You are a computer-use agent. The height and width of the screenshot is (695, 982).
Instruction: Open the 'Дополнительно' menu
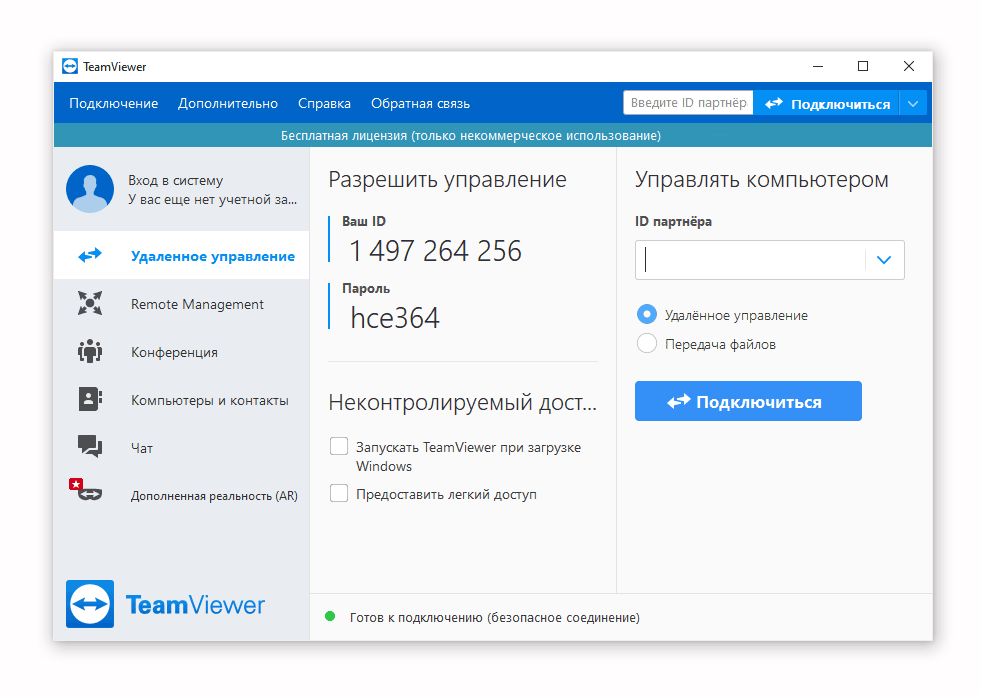(228, 103)
